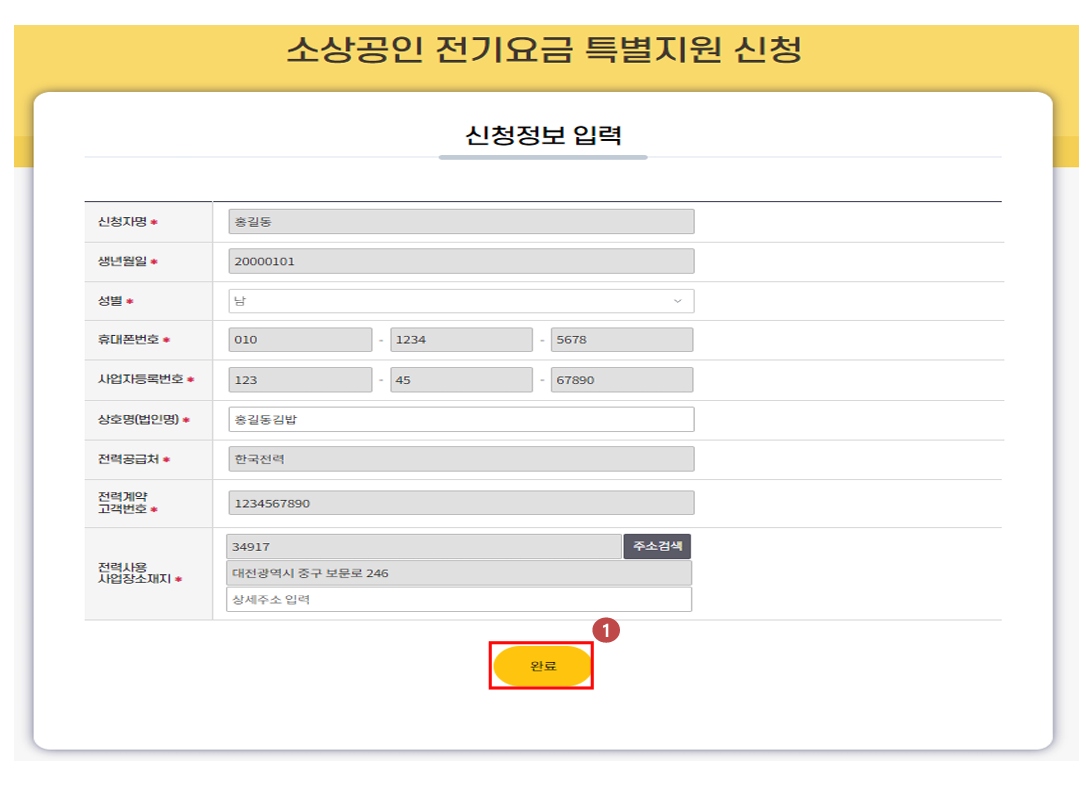Click business number field 67890
The width and height of the screenshot is (1086, 786).
622,379
